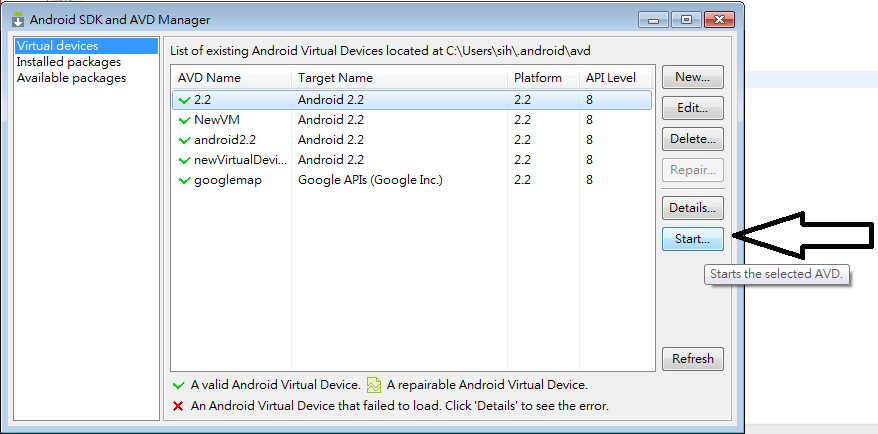Click the valid device legend checkmark icon
878x434 pixels.
[179, 385]
